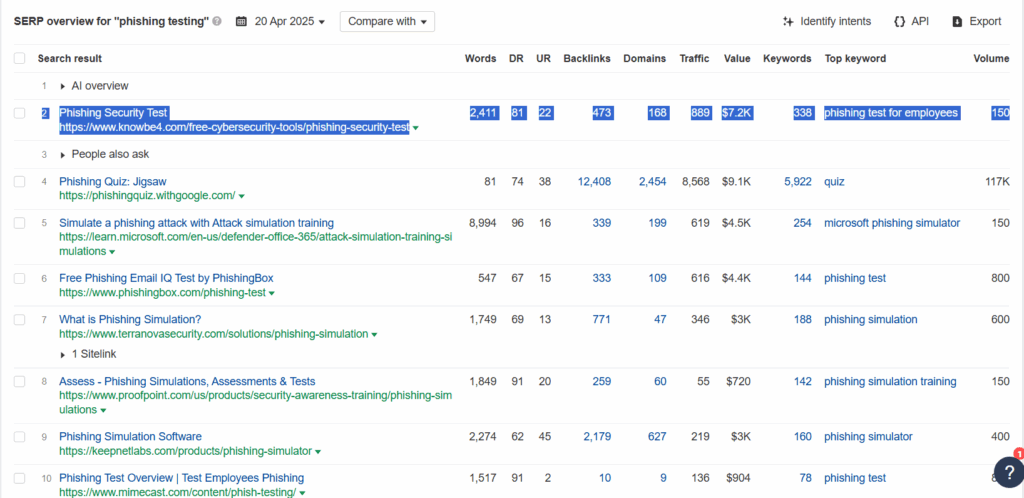
Task: Tick checkbox for What is Phishing Simulation row
Action: click(x=20, y=319)
